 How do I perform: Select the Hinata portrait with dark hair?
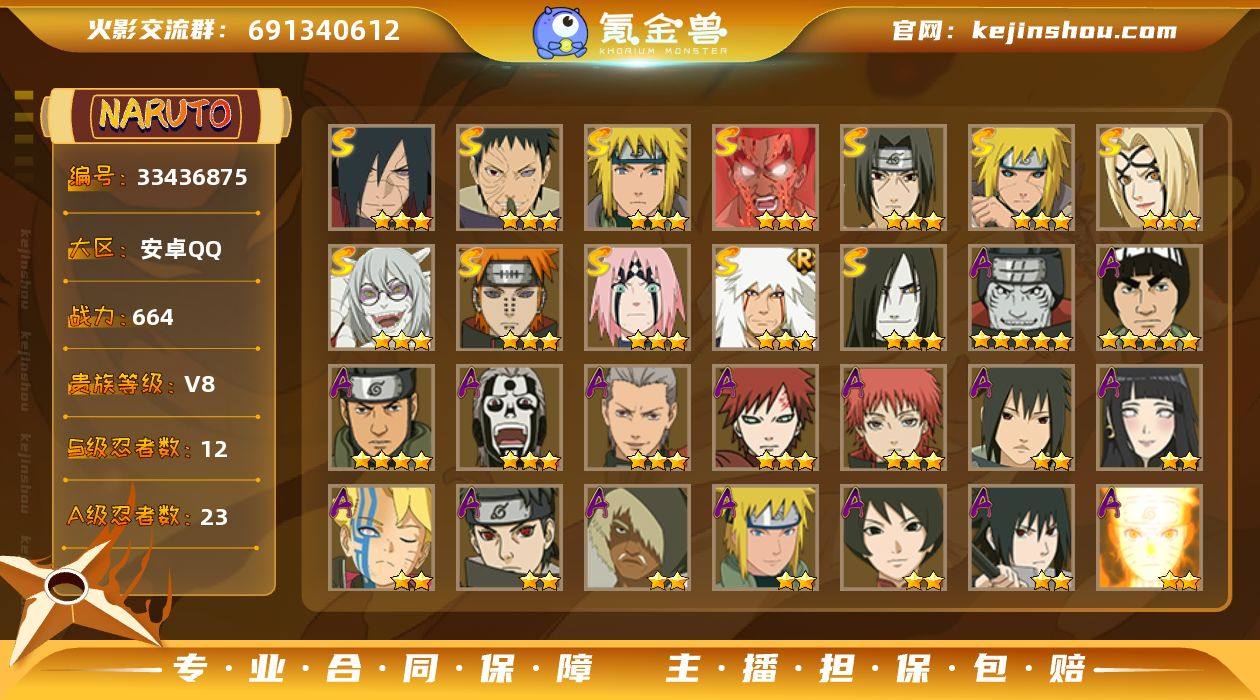click(1149, 418)
